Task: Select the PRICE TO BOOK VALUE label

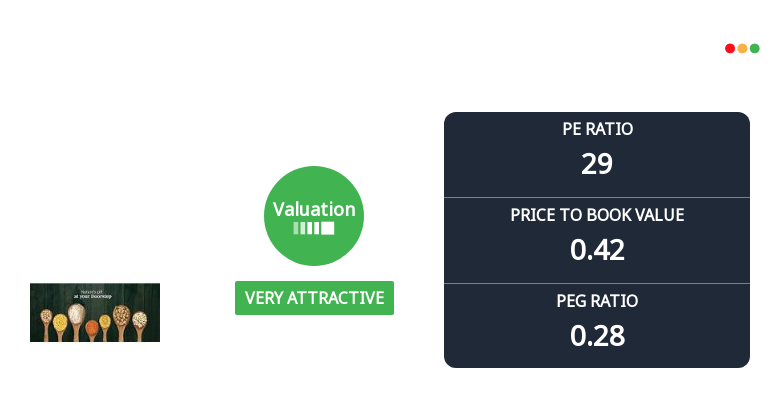Action: click(x=597, y=215)
